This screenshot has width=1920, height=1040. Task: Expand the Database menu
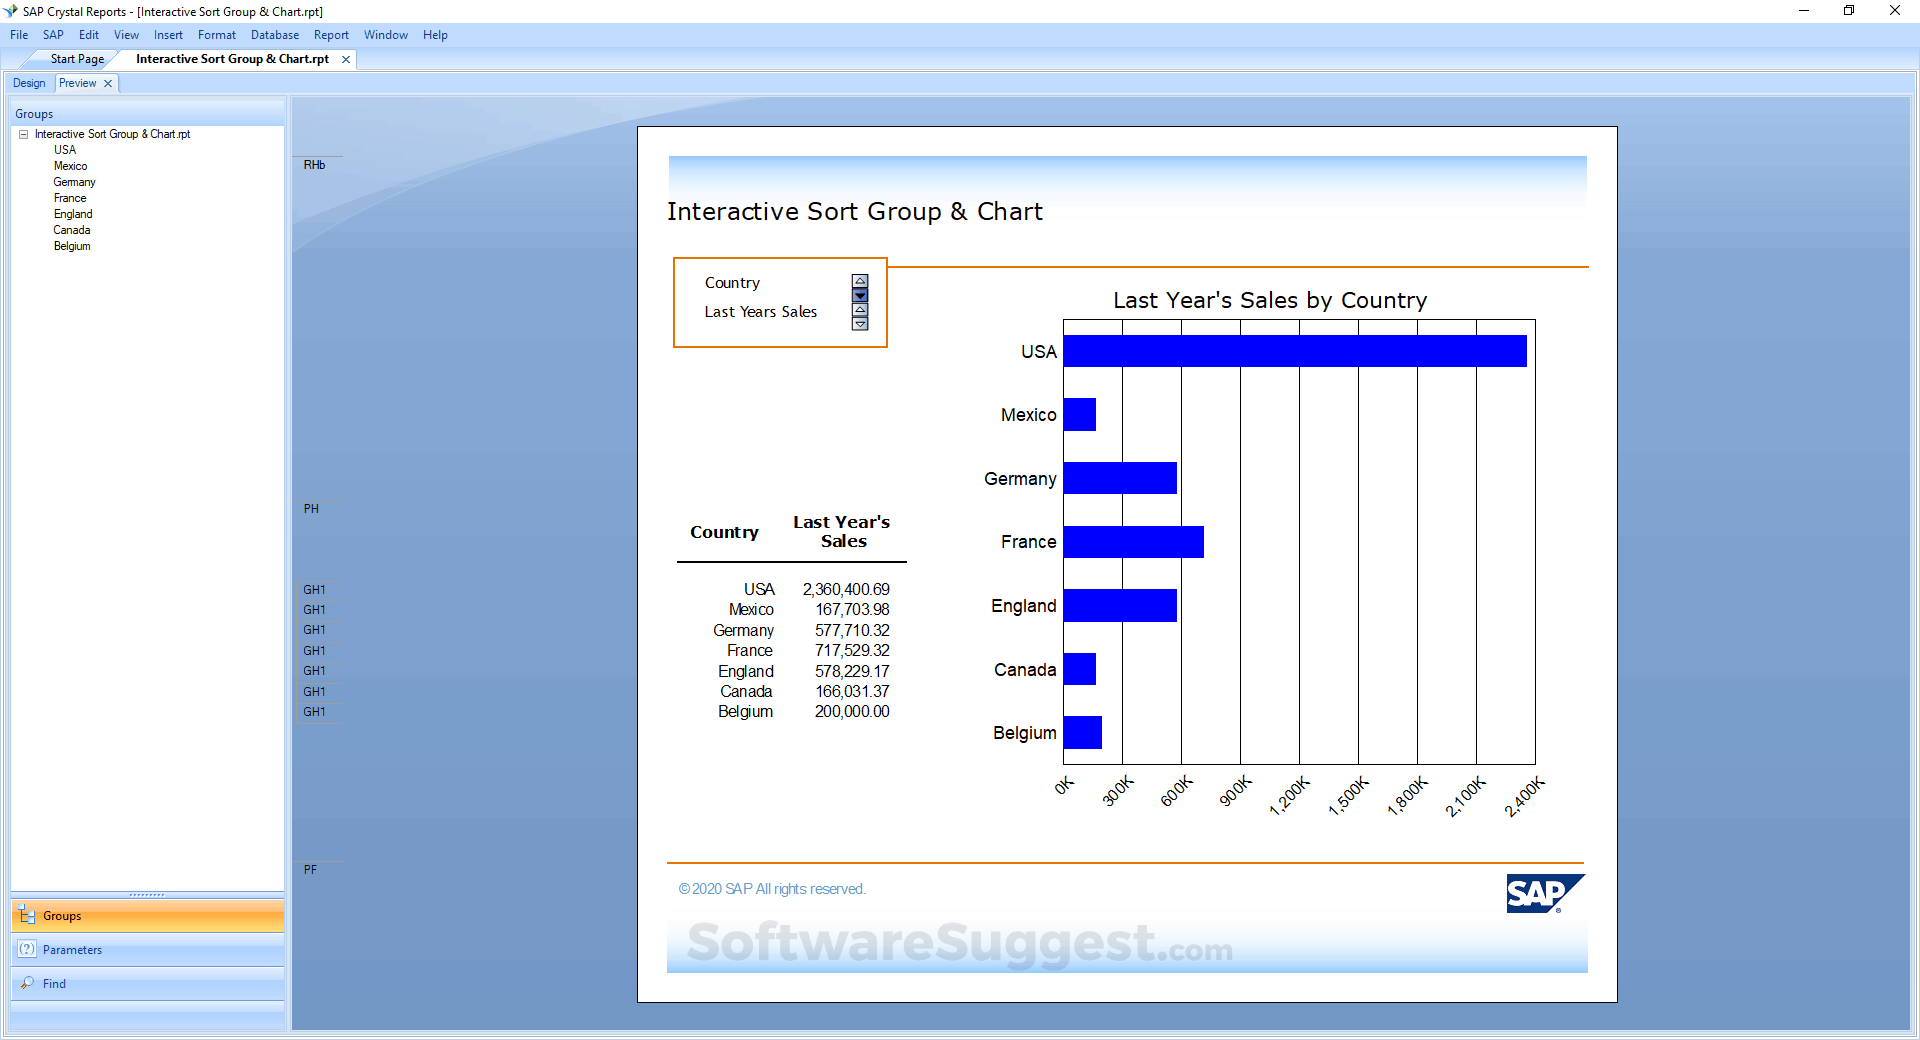tap(274, 34)
